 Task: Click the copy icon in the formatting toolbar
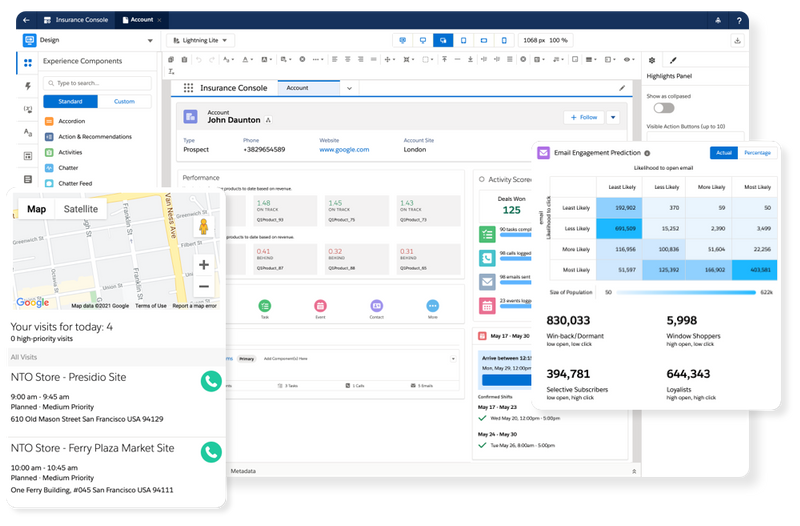pos(171,59)
